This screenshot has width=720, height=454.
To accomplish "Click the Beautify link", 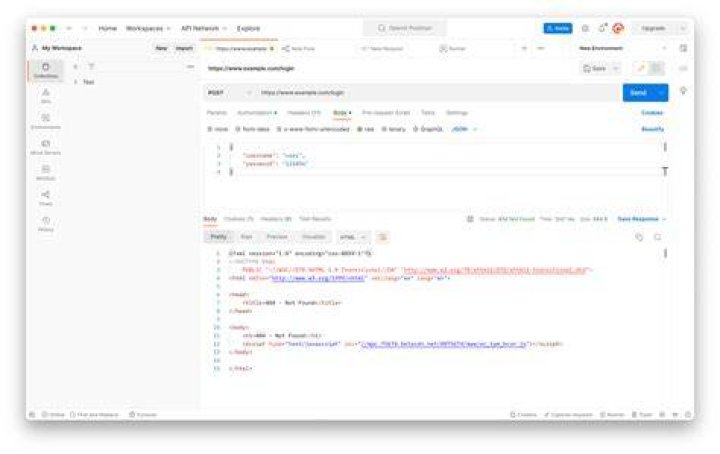I will click(x=652, y=129).
